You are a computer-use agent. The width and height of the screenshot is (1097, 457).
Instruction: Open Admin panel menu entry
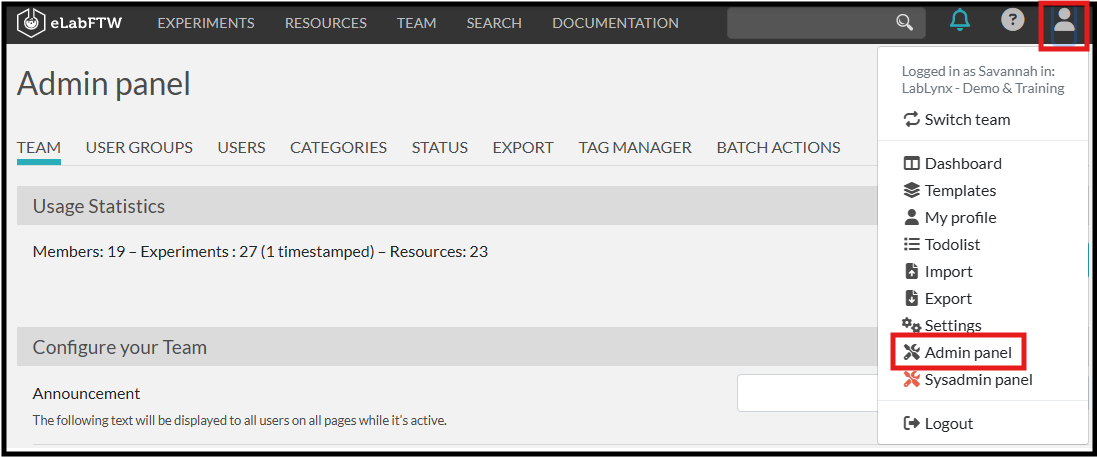(x=967, y=352)
